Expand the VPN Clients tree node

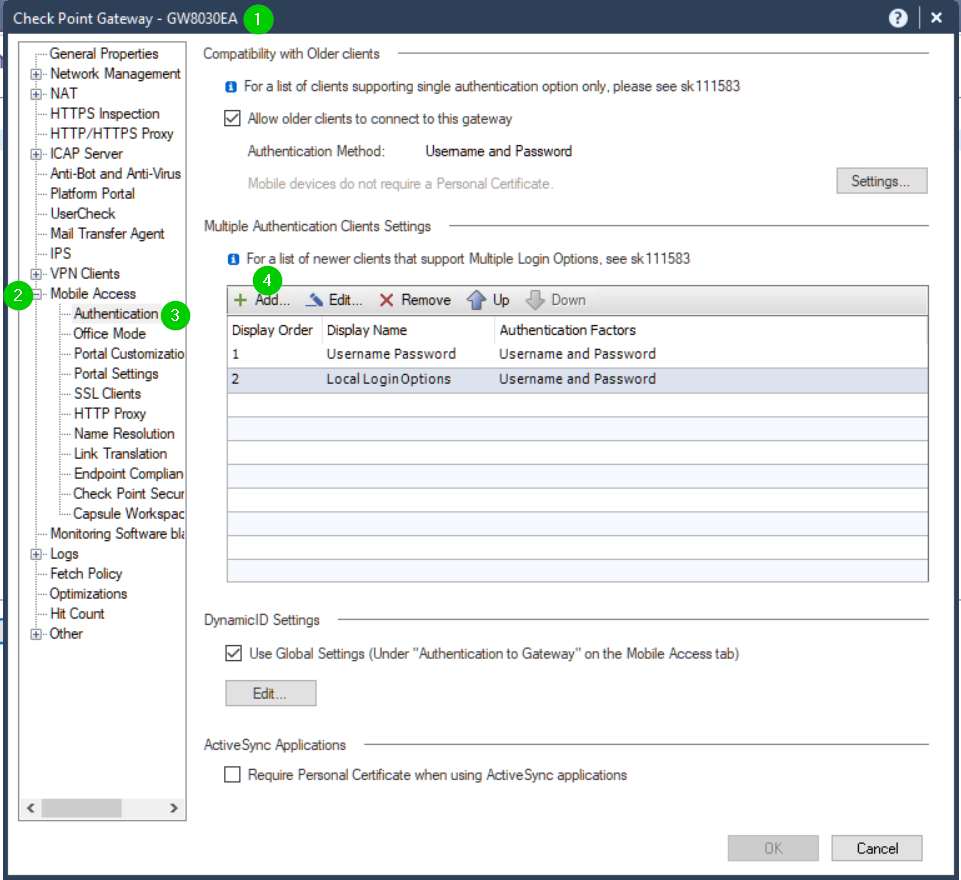37,274
